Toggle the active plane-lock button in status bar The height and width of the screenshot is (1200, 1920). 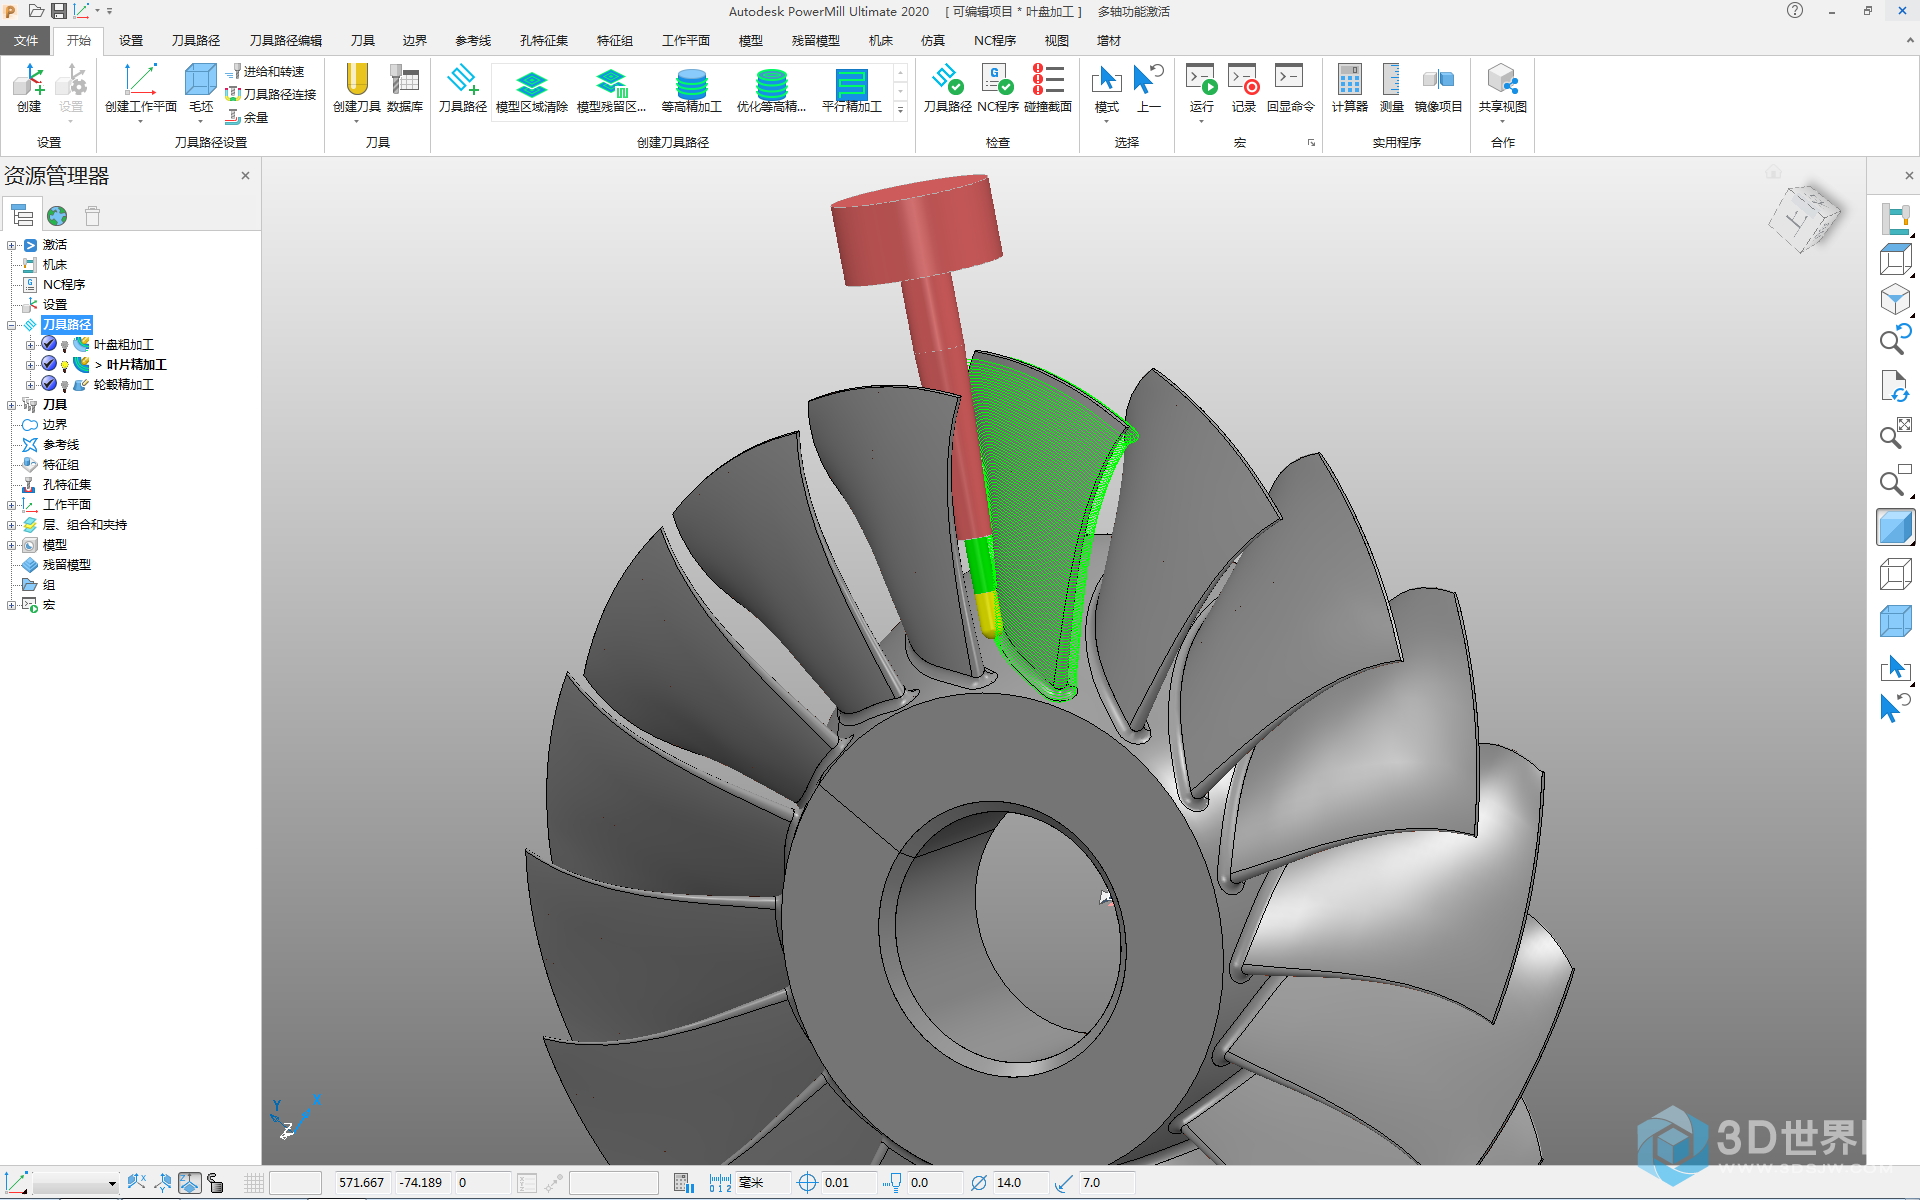tap(189, 1183)
